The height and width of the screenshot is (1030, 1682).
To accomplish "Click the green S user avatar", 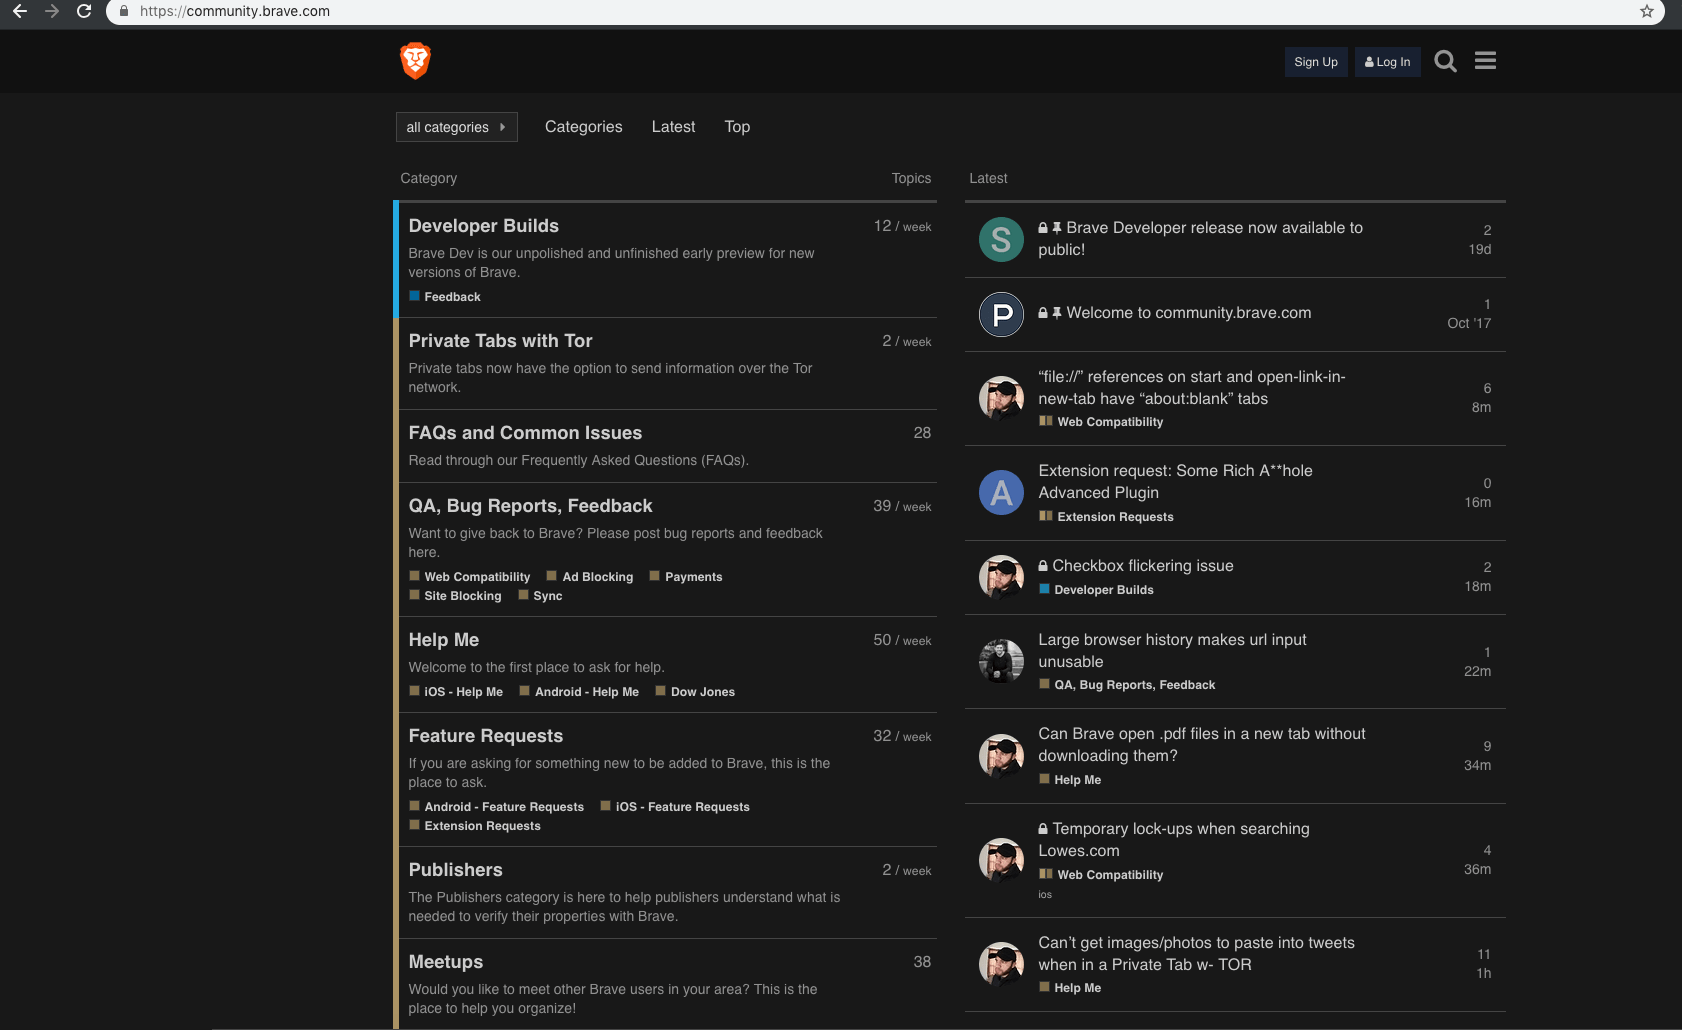I will pyautogui.click(x=1001, y=239).
